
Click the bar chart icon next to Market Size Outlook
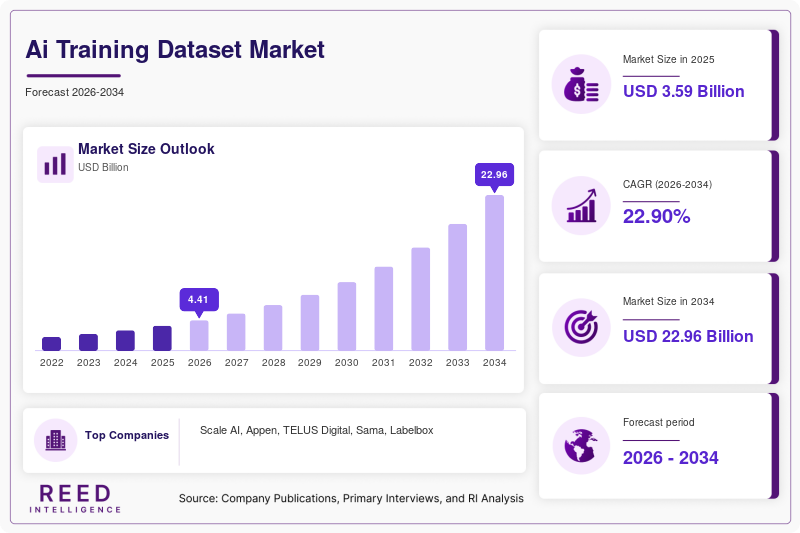tap(55, 164)
